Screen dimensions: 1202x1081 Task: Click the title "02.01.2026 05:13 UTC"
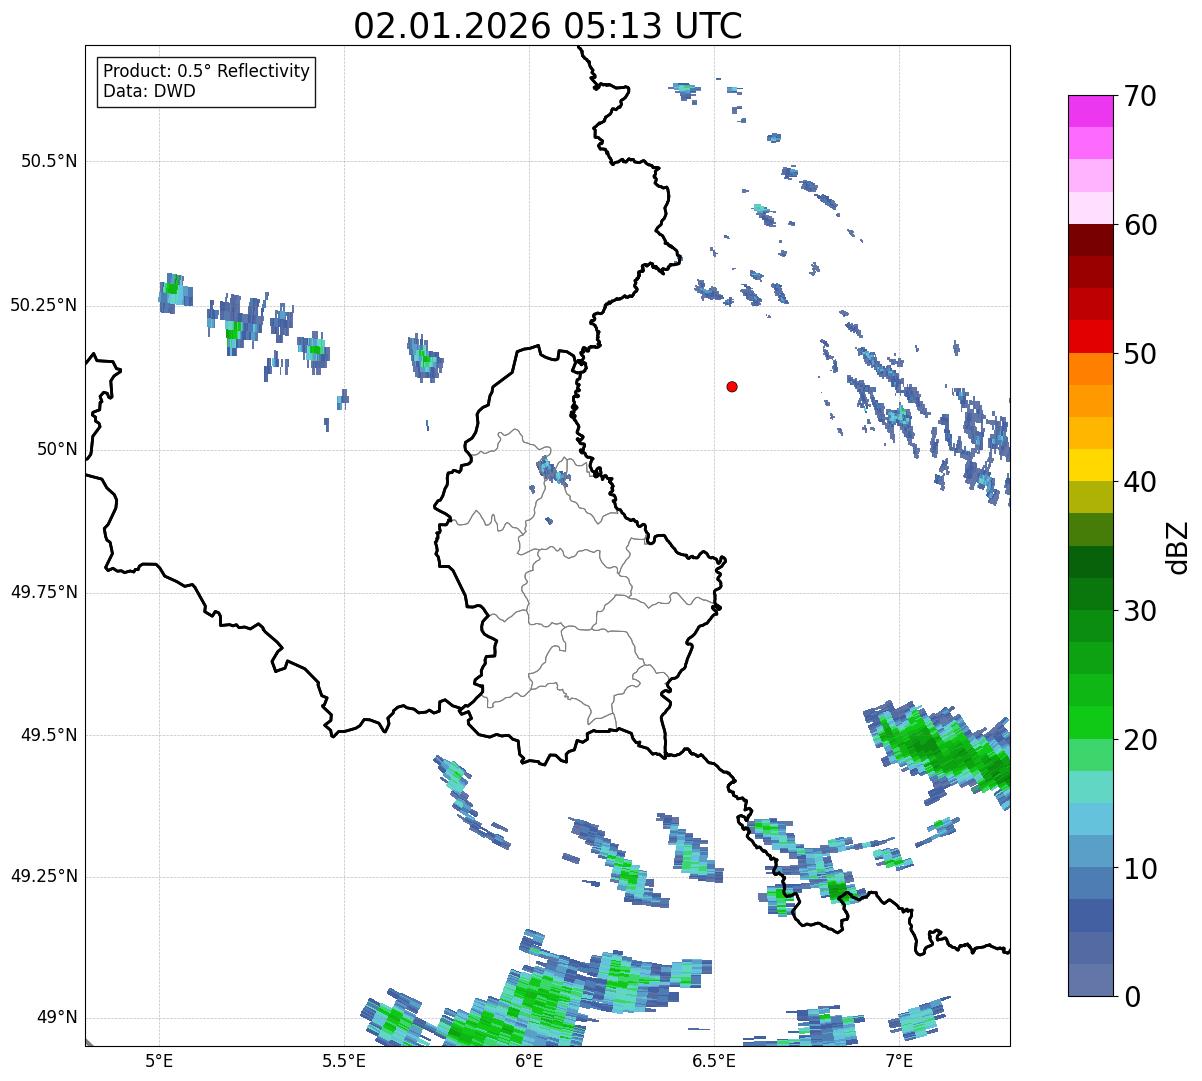(x=548, y=26)
